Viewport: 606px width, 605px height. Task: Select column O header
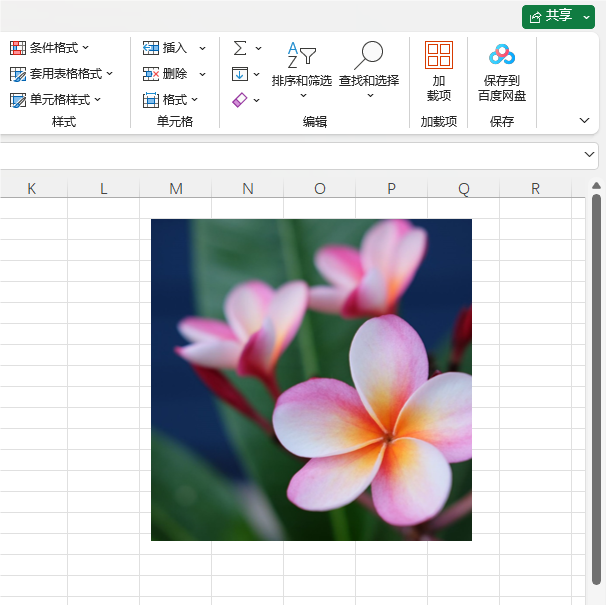pos(319,189)
